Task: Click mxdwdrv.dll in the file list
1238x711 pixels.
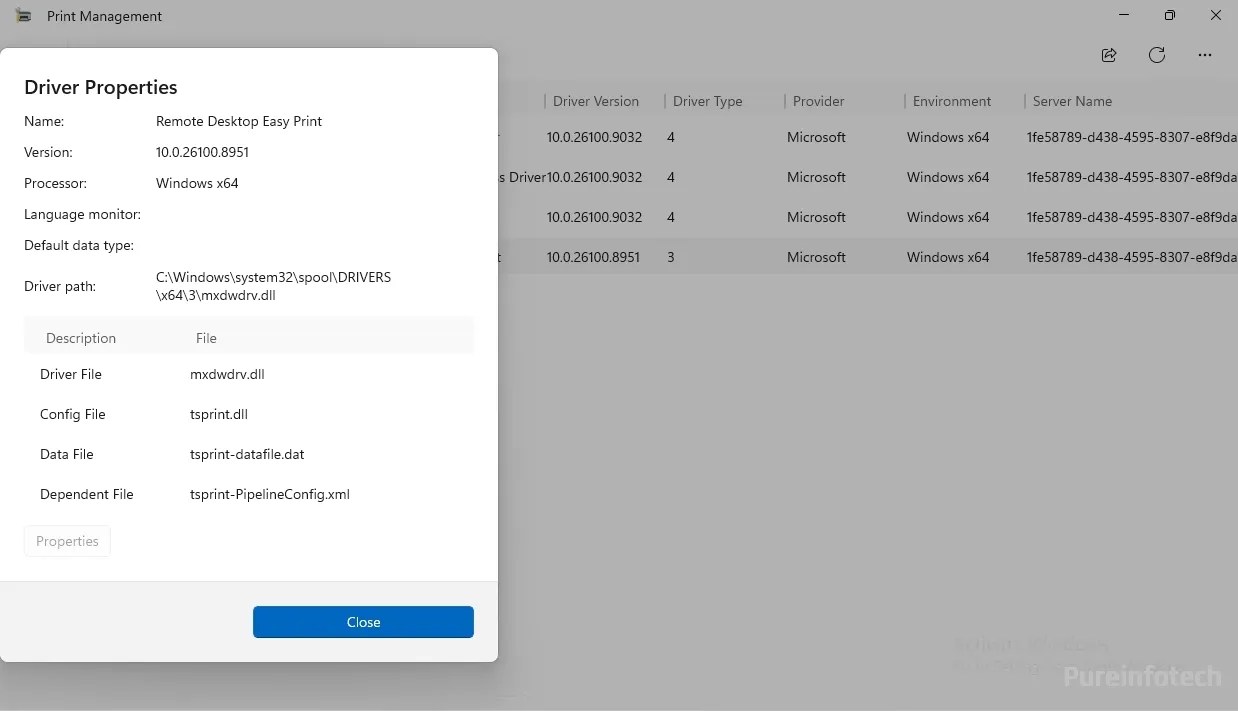Action: [227, 374]
